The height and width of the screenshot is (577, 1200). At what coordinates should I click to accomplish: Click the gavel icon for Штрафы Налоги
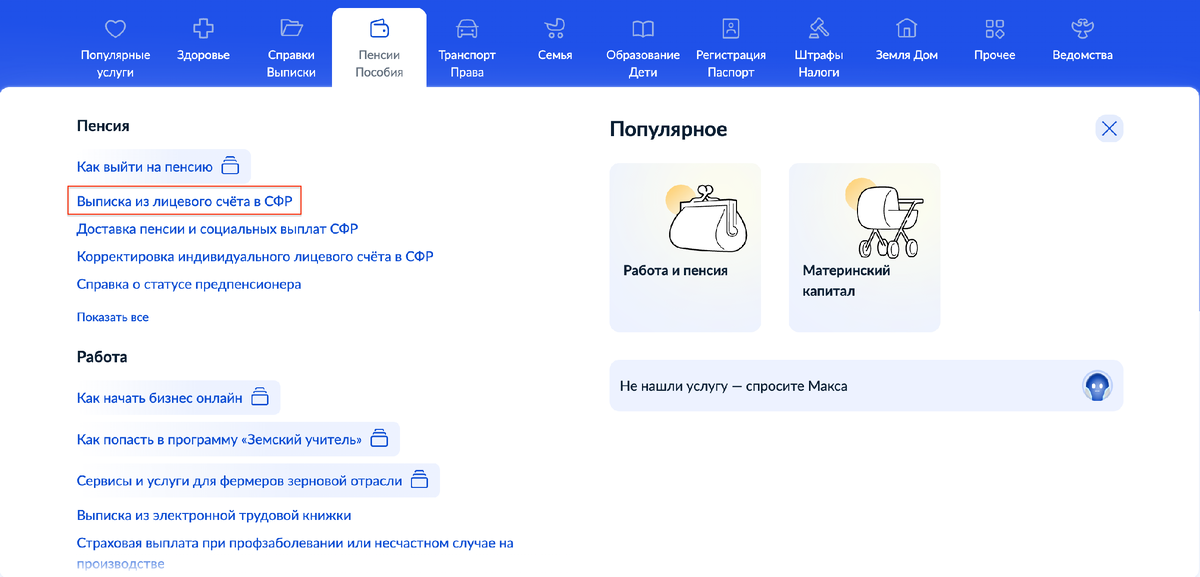click(818, 29)
